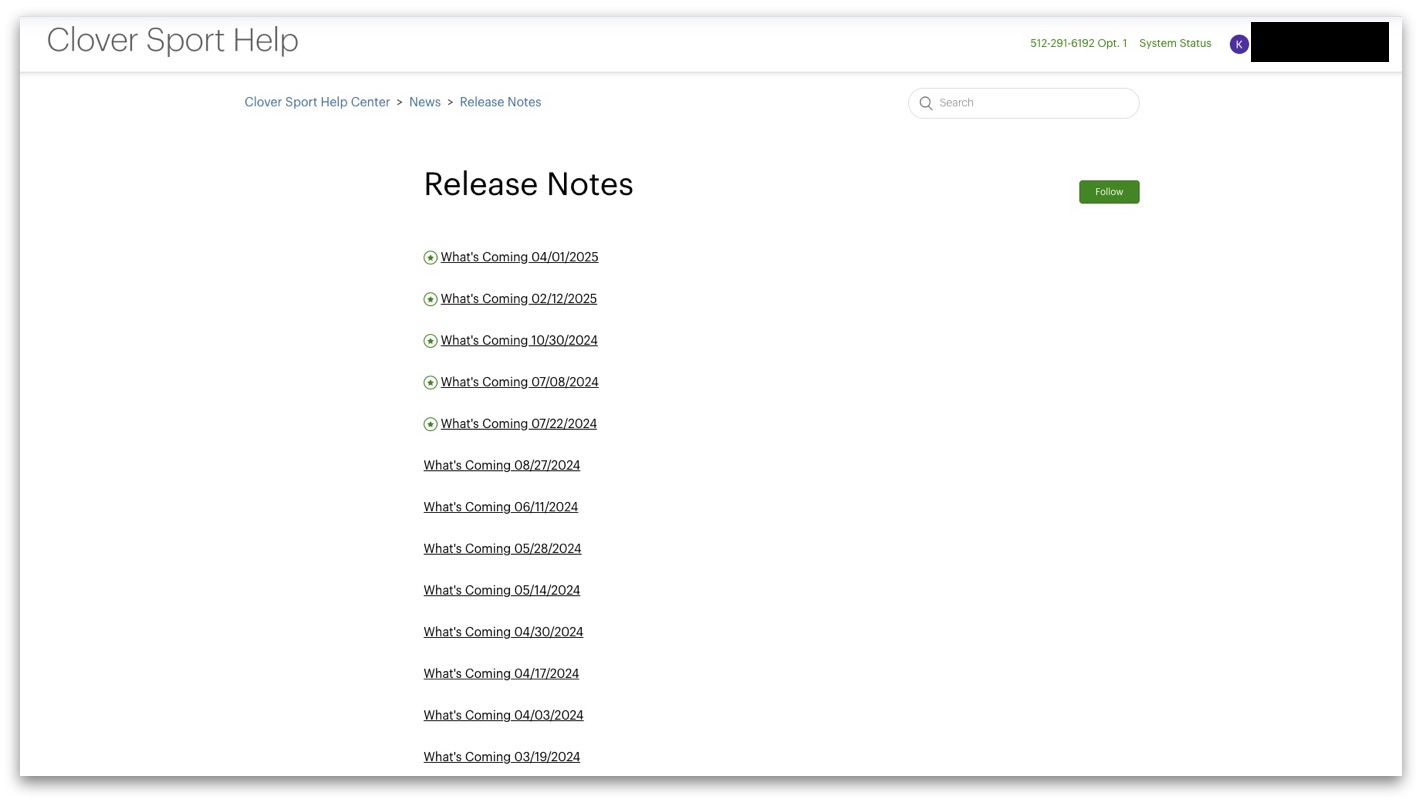Click the promoted star icon beside 07/08/2024

(x=430, y=383)
